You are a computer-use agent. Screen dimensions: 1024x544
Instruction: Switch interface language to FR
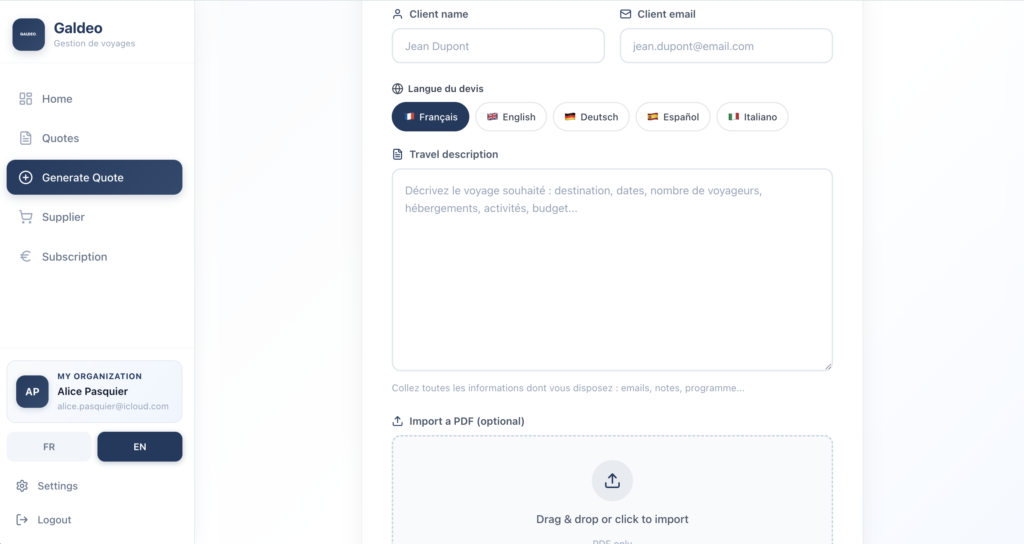tap(49, 447)
